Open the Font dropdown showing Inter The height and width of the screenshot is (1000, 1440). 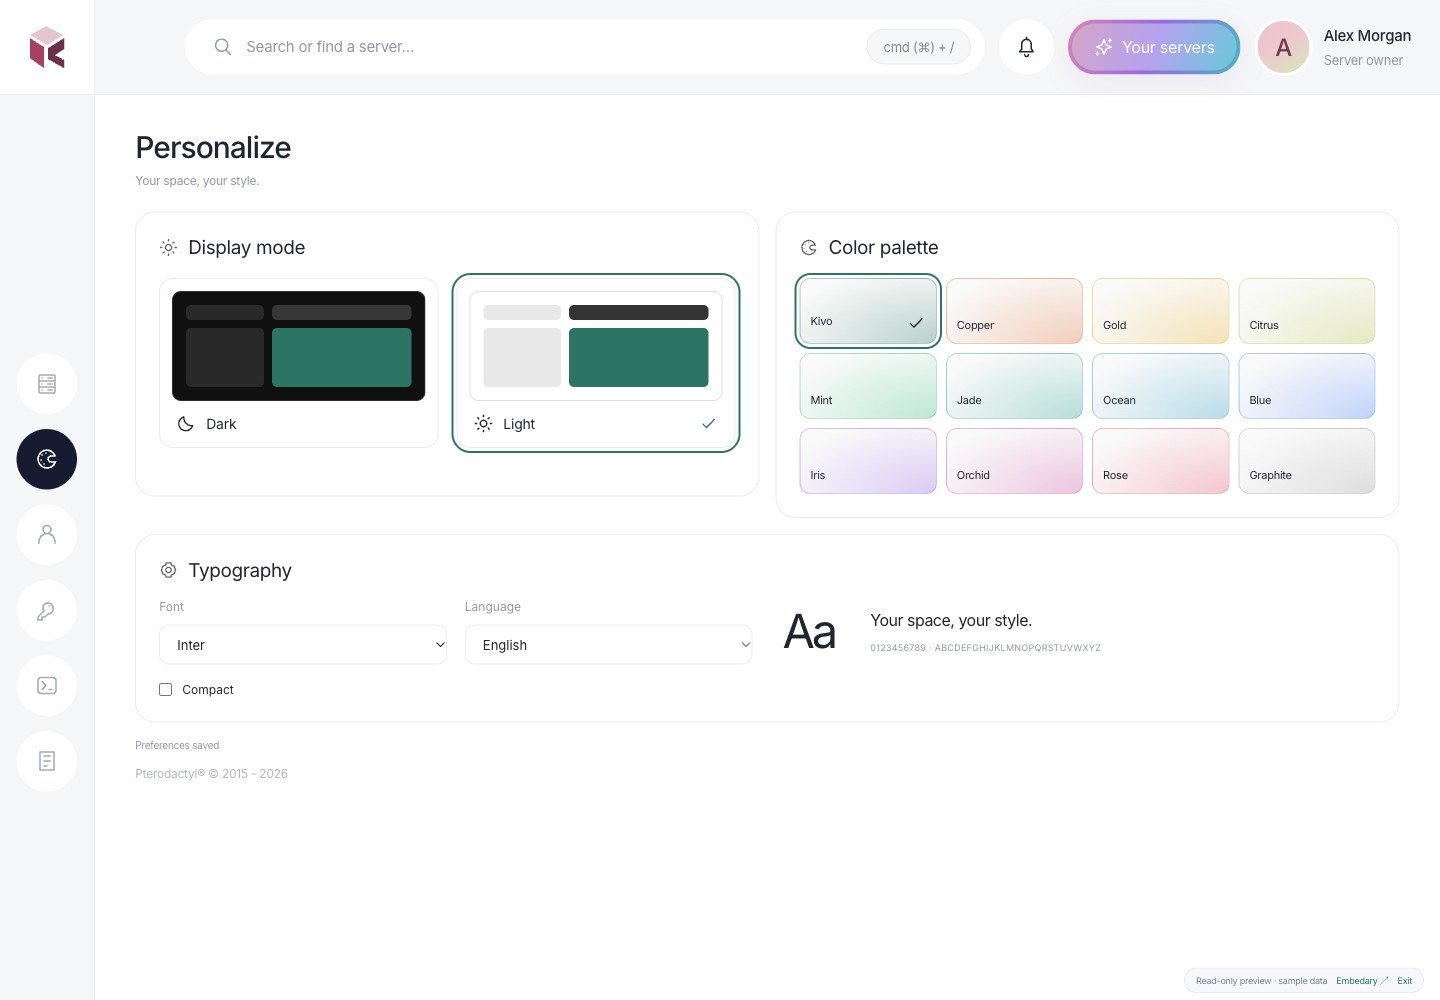303,645
